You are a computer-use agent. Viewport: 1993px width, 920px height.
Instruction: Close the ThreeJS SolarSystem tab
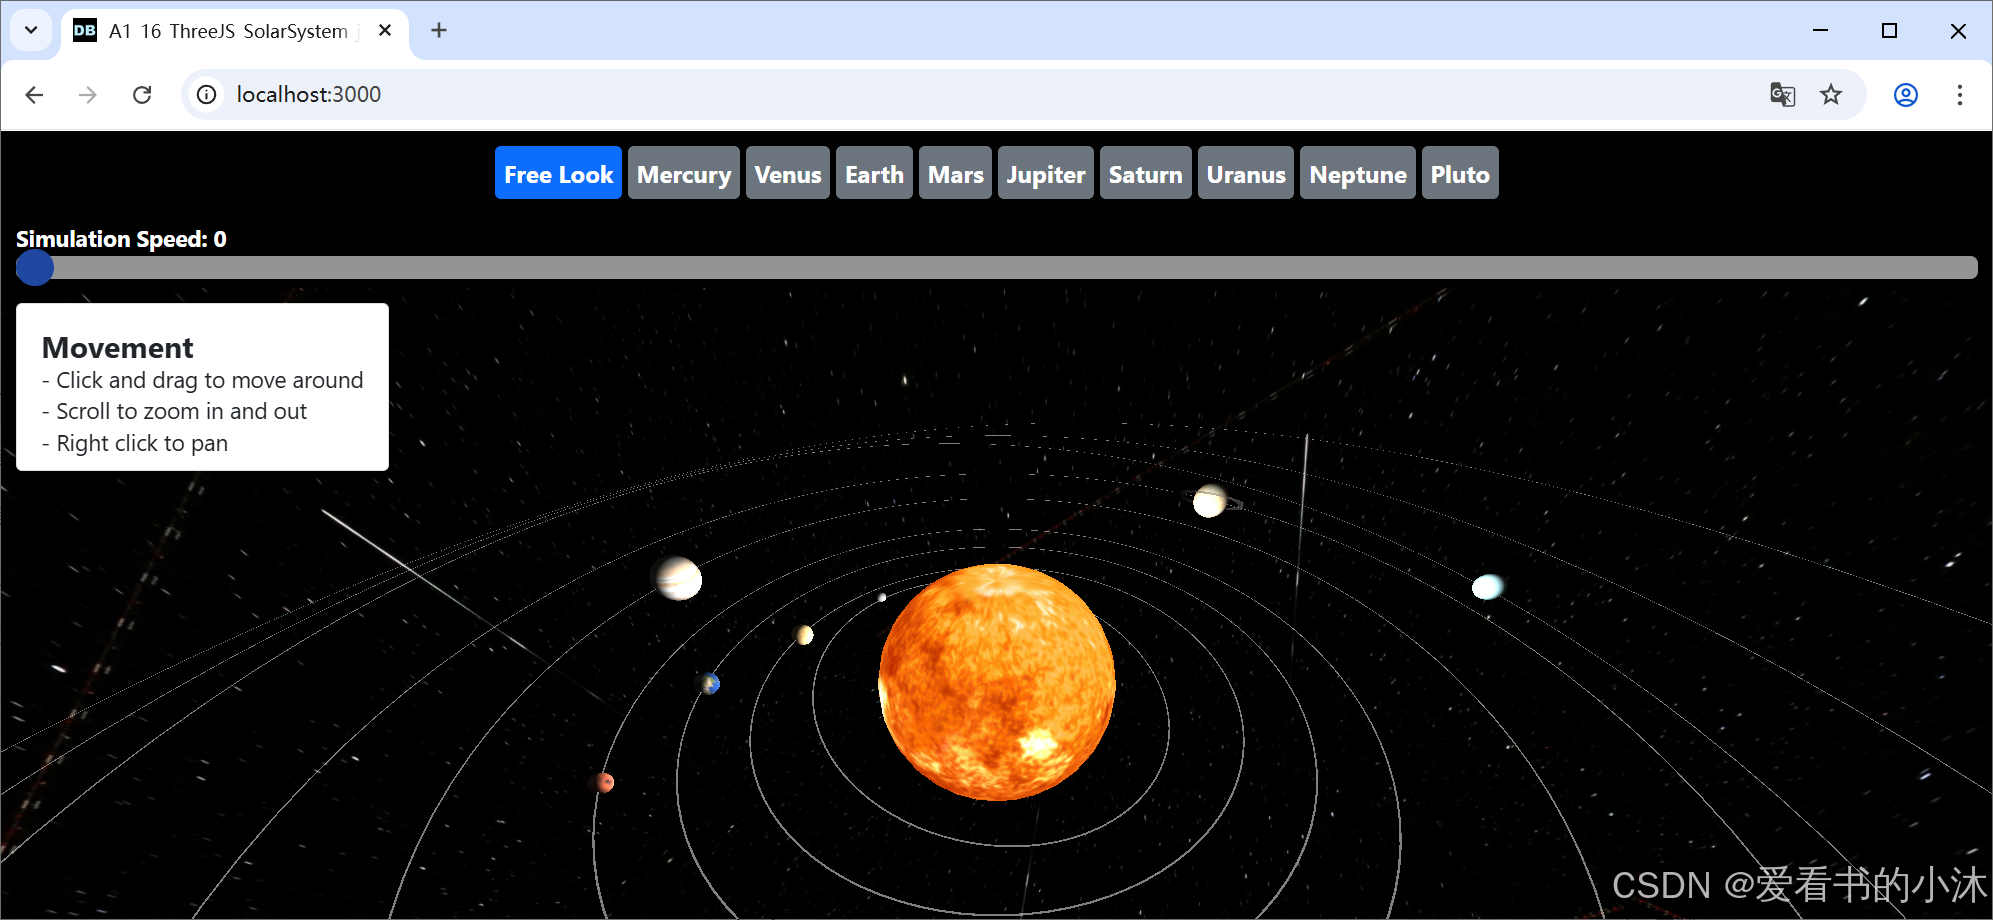click(x=385, y=30)
